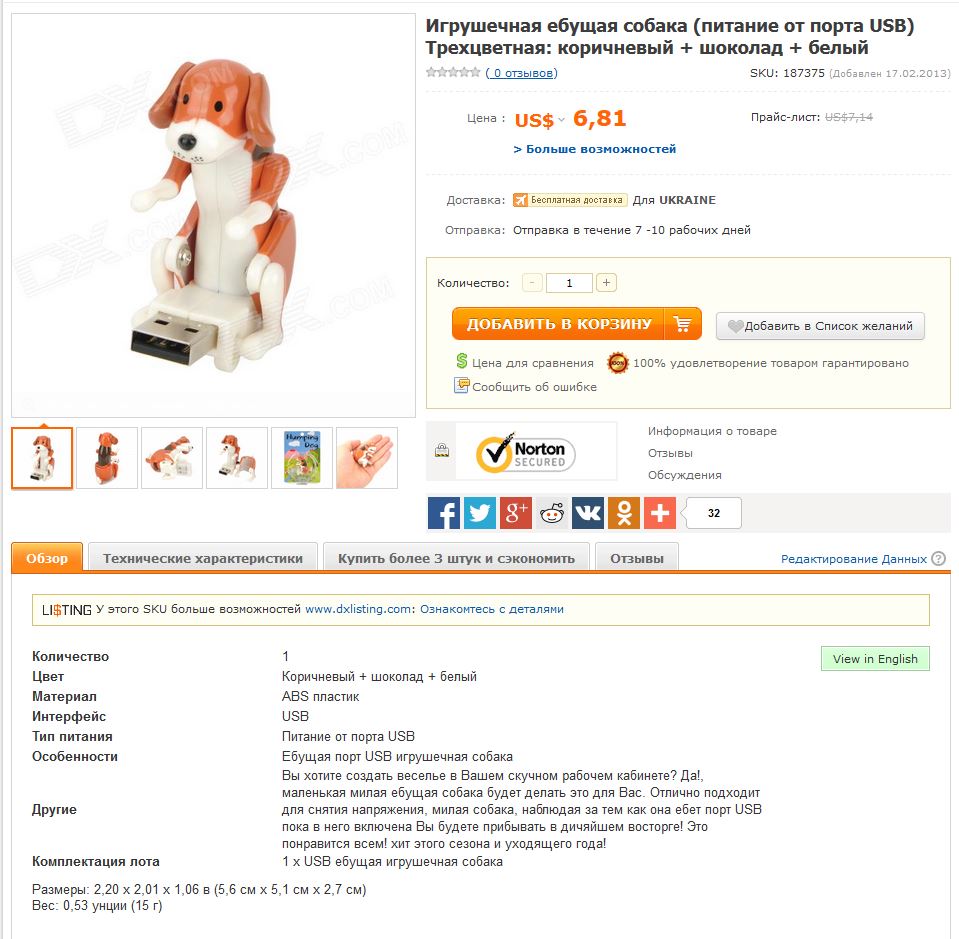The image size is (959, 939).
Task: Share on Odnoklassniki icon
Action: pyautogui.click(x=624, y=513)
